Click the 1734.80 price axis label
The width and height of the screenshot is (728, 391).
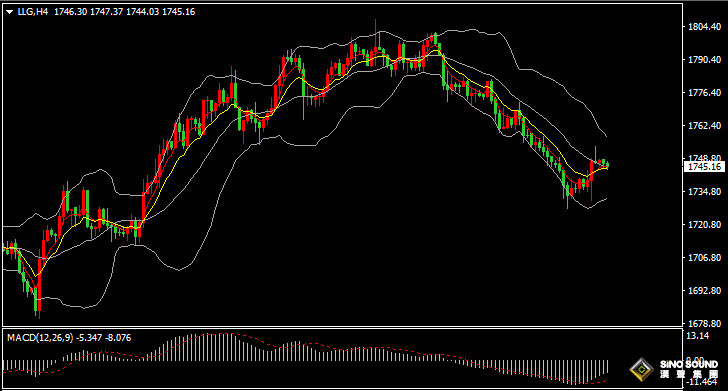704,191
